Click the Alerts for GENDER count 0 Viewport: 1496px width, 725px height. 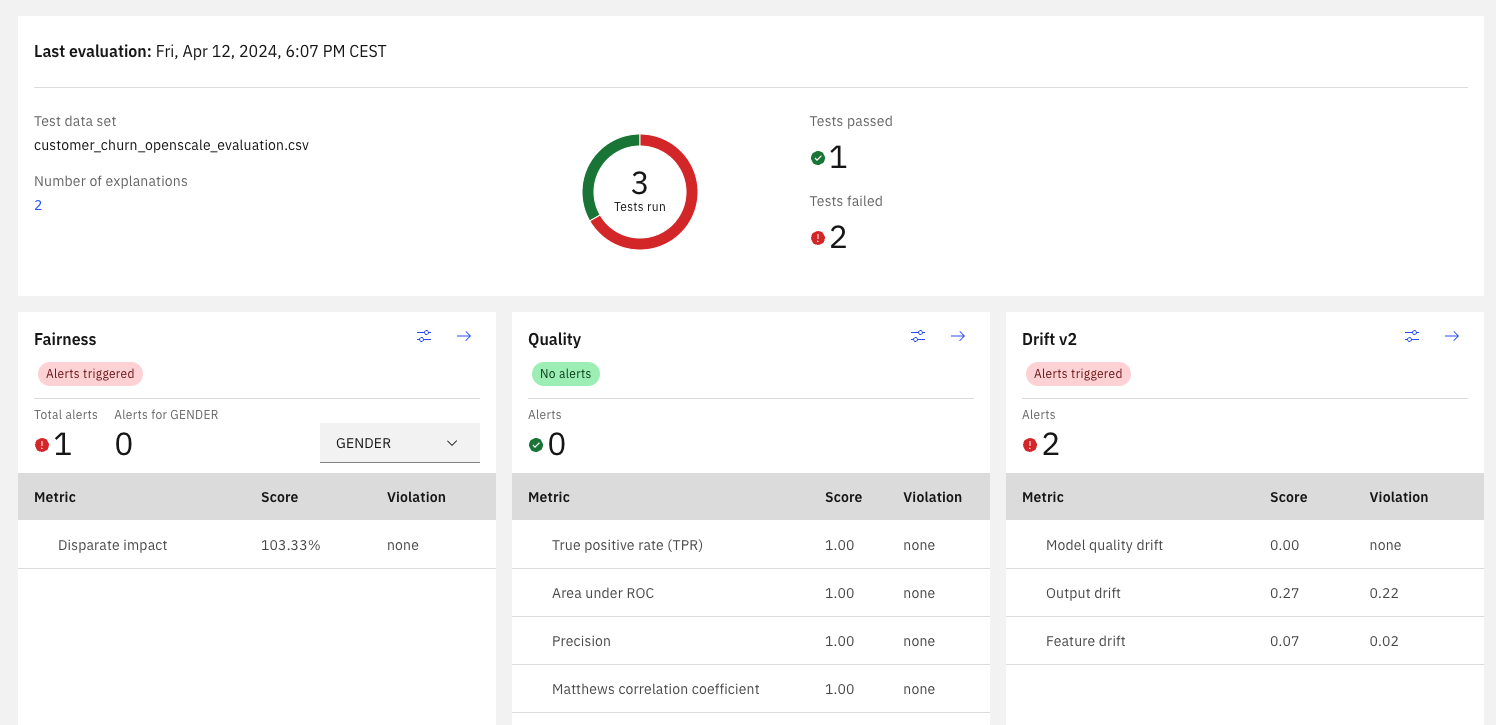tap(123, 444)
